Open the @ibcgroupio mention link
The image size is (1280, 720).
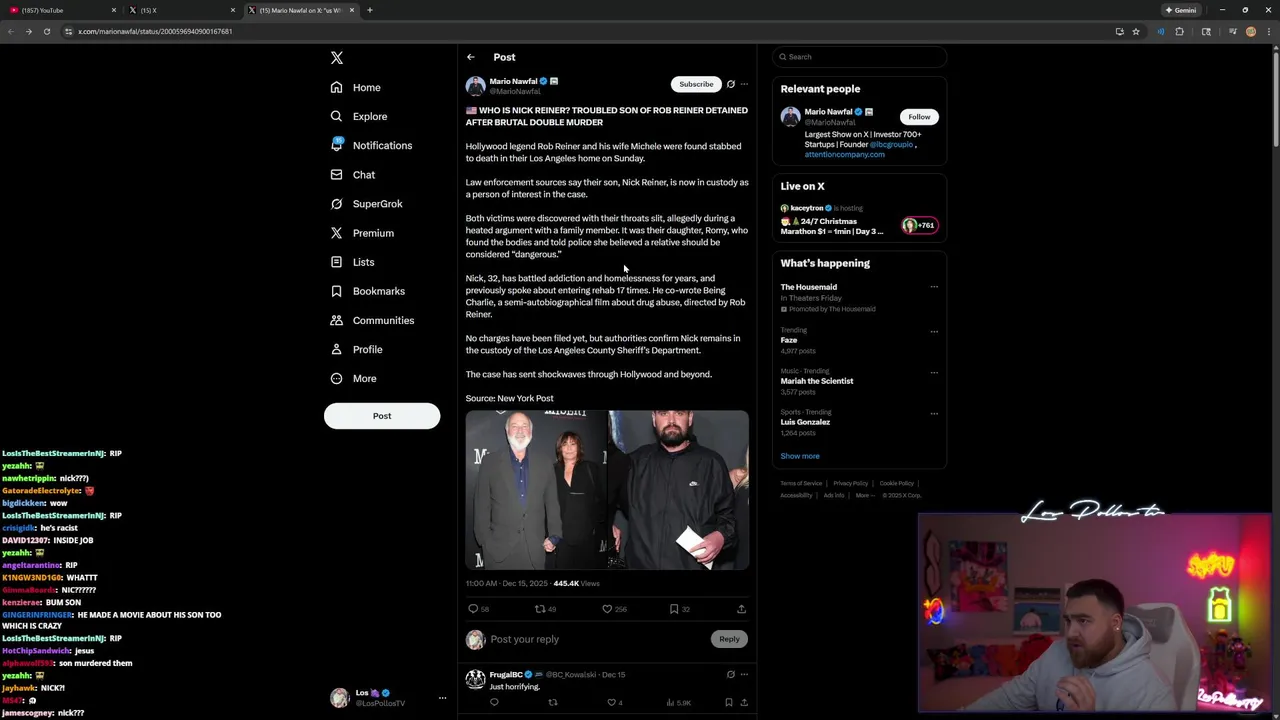coord(891,144)
